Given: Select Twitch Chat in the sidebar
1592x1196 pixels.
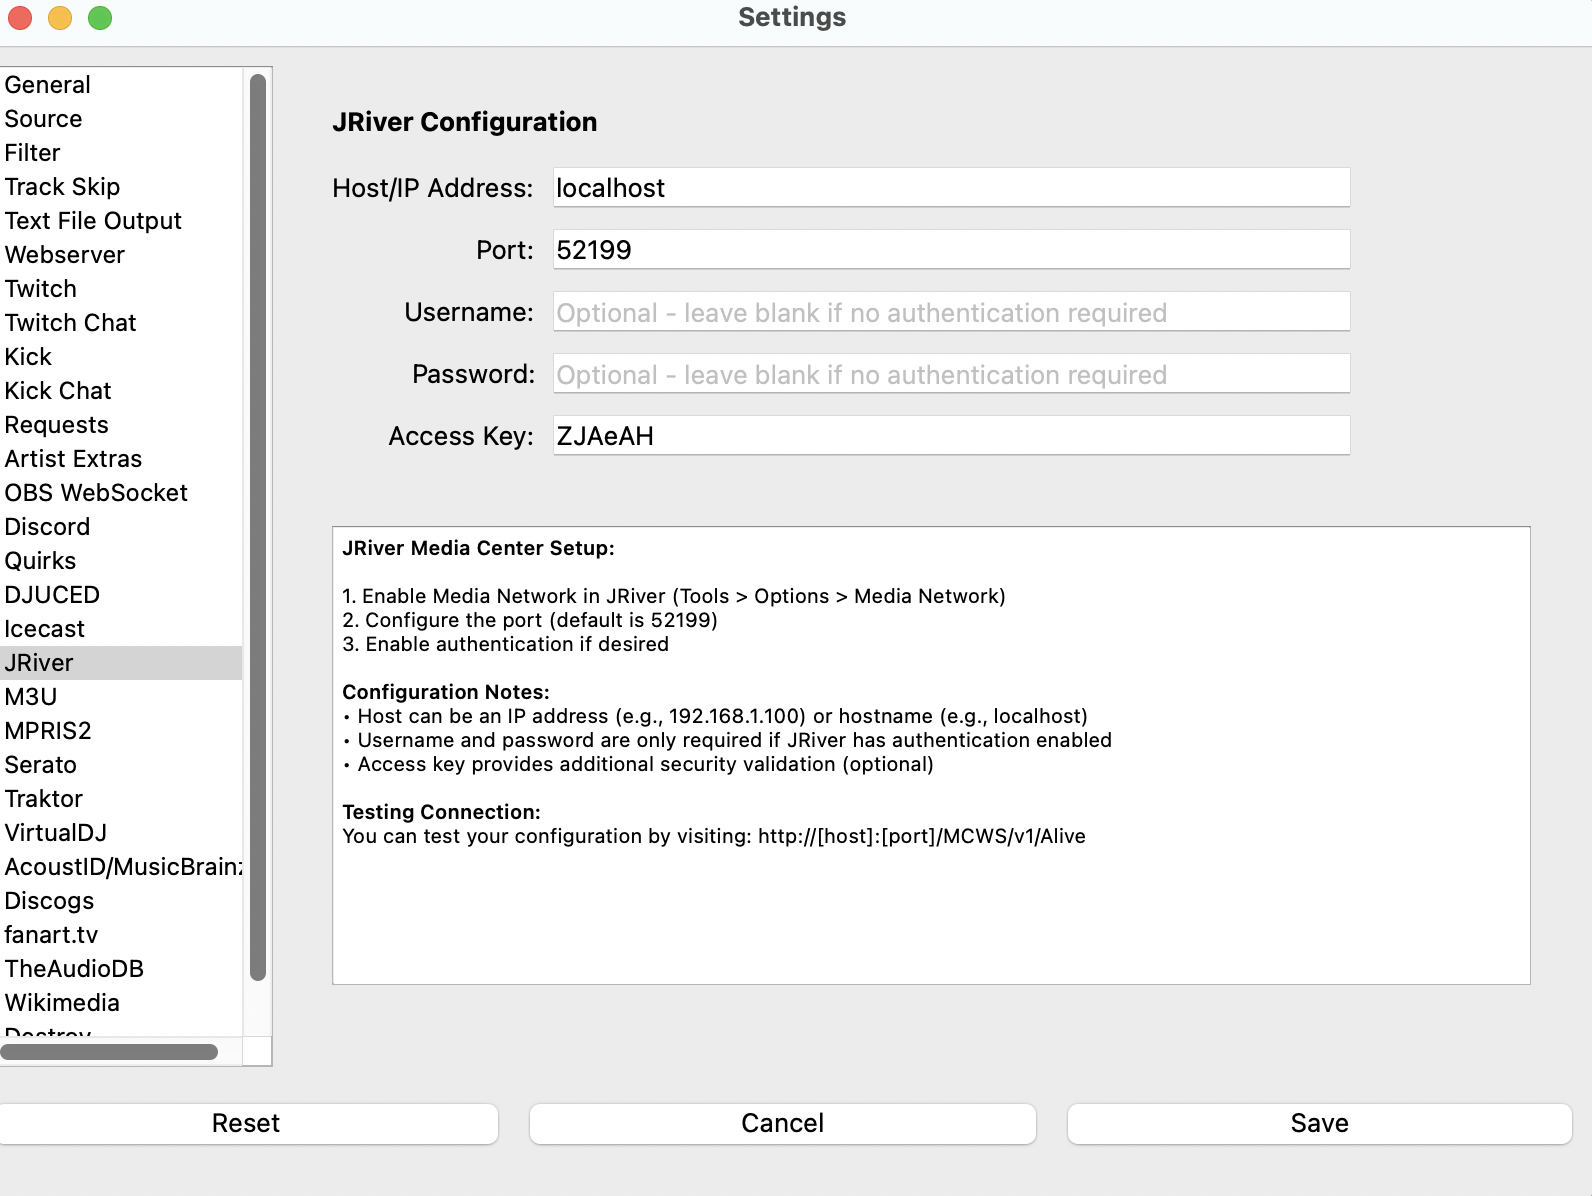Looking at the screenshot, I should [70, 323].
